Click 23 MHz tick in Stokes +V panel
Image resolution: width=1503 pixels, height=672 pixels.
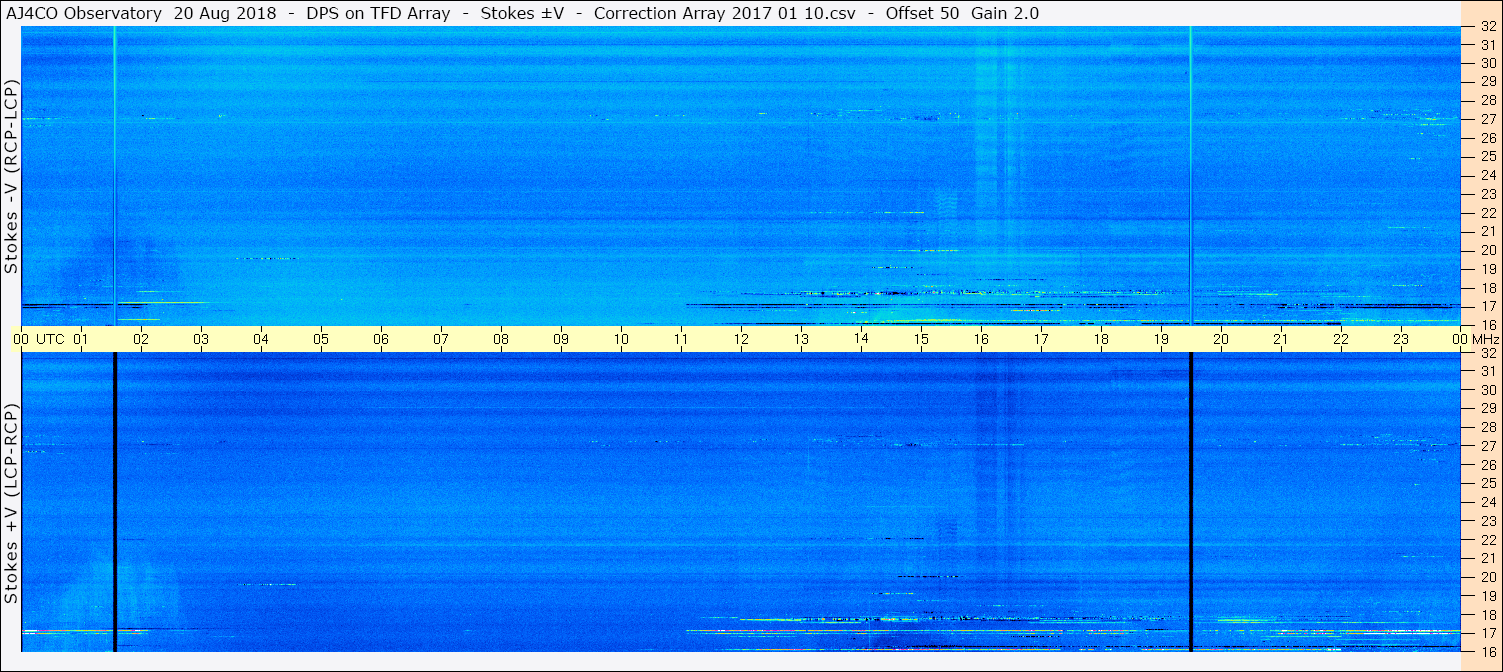tap(1488, 521)
